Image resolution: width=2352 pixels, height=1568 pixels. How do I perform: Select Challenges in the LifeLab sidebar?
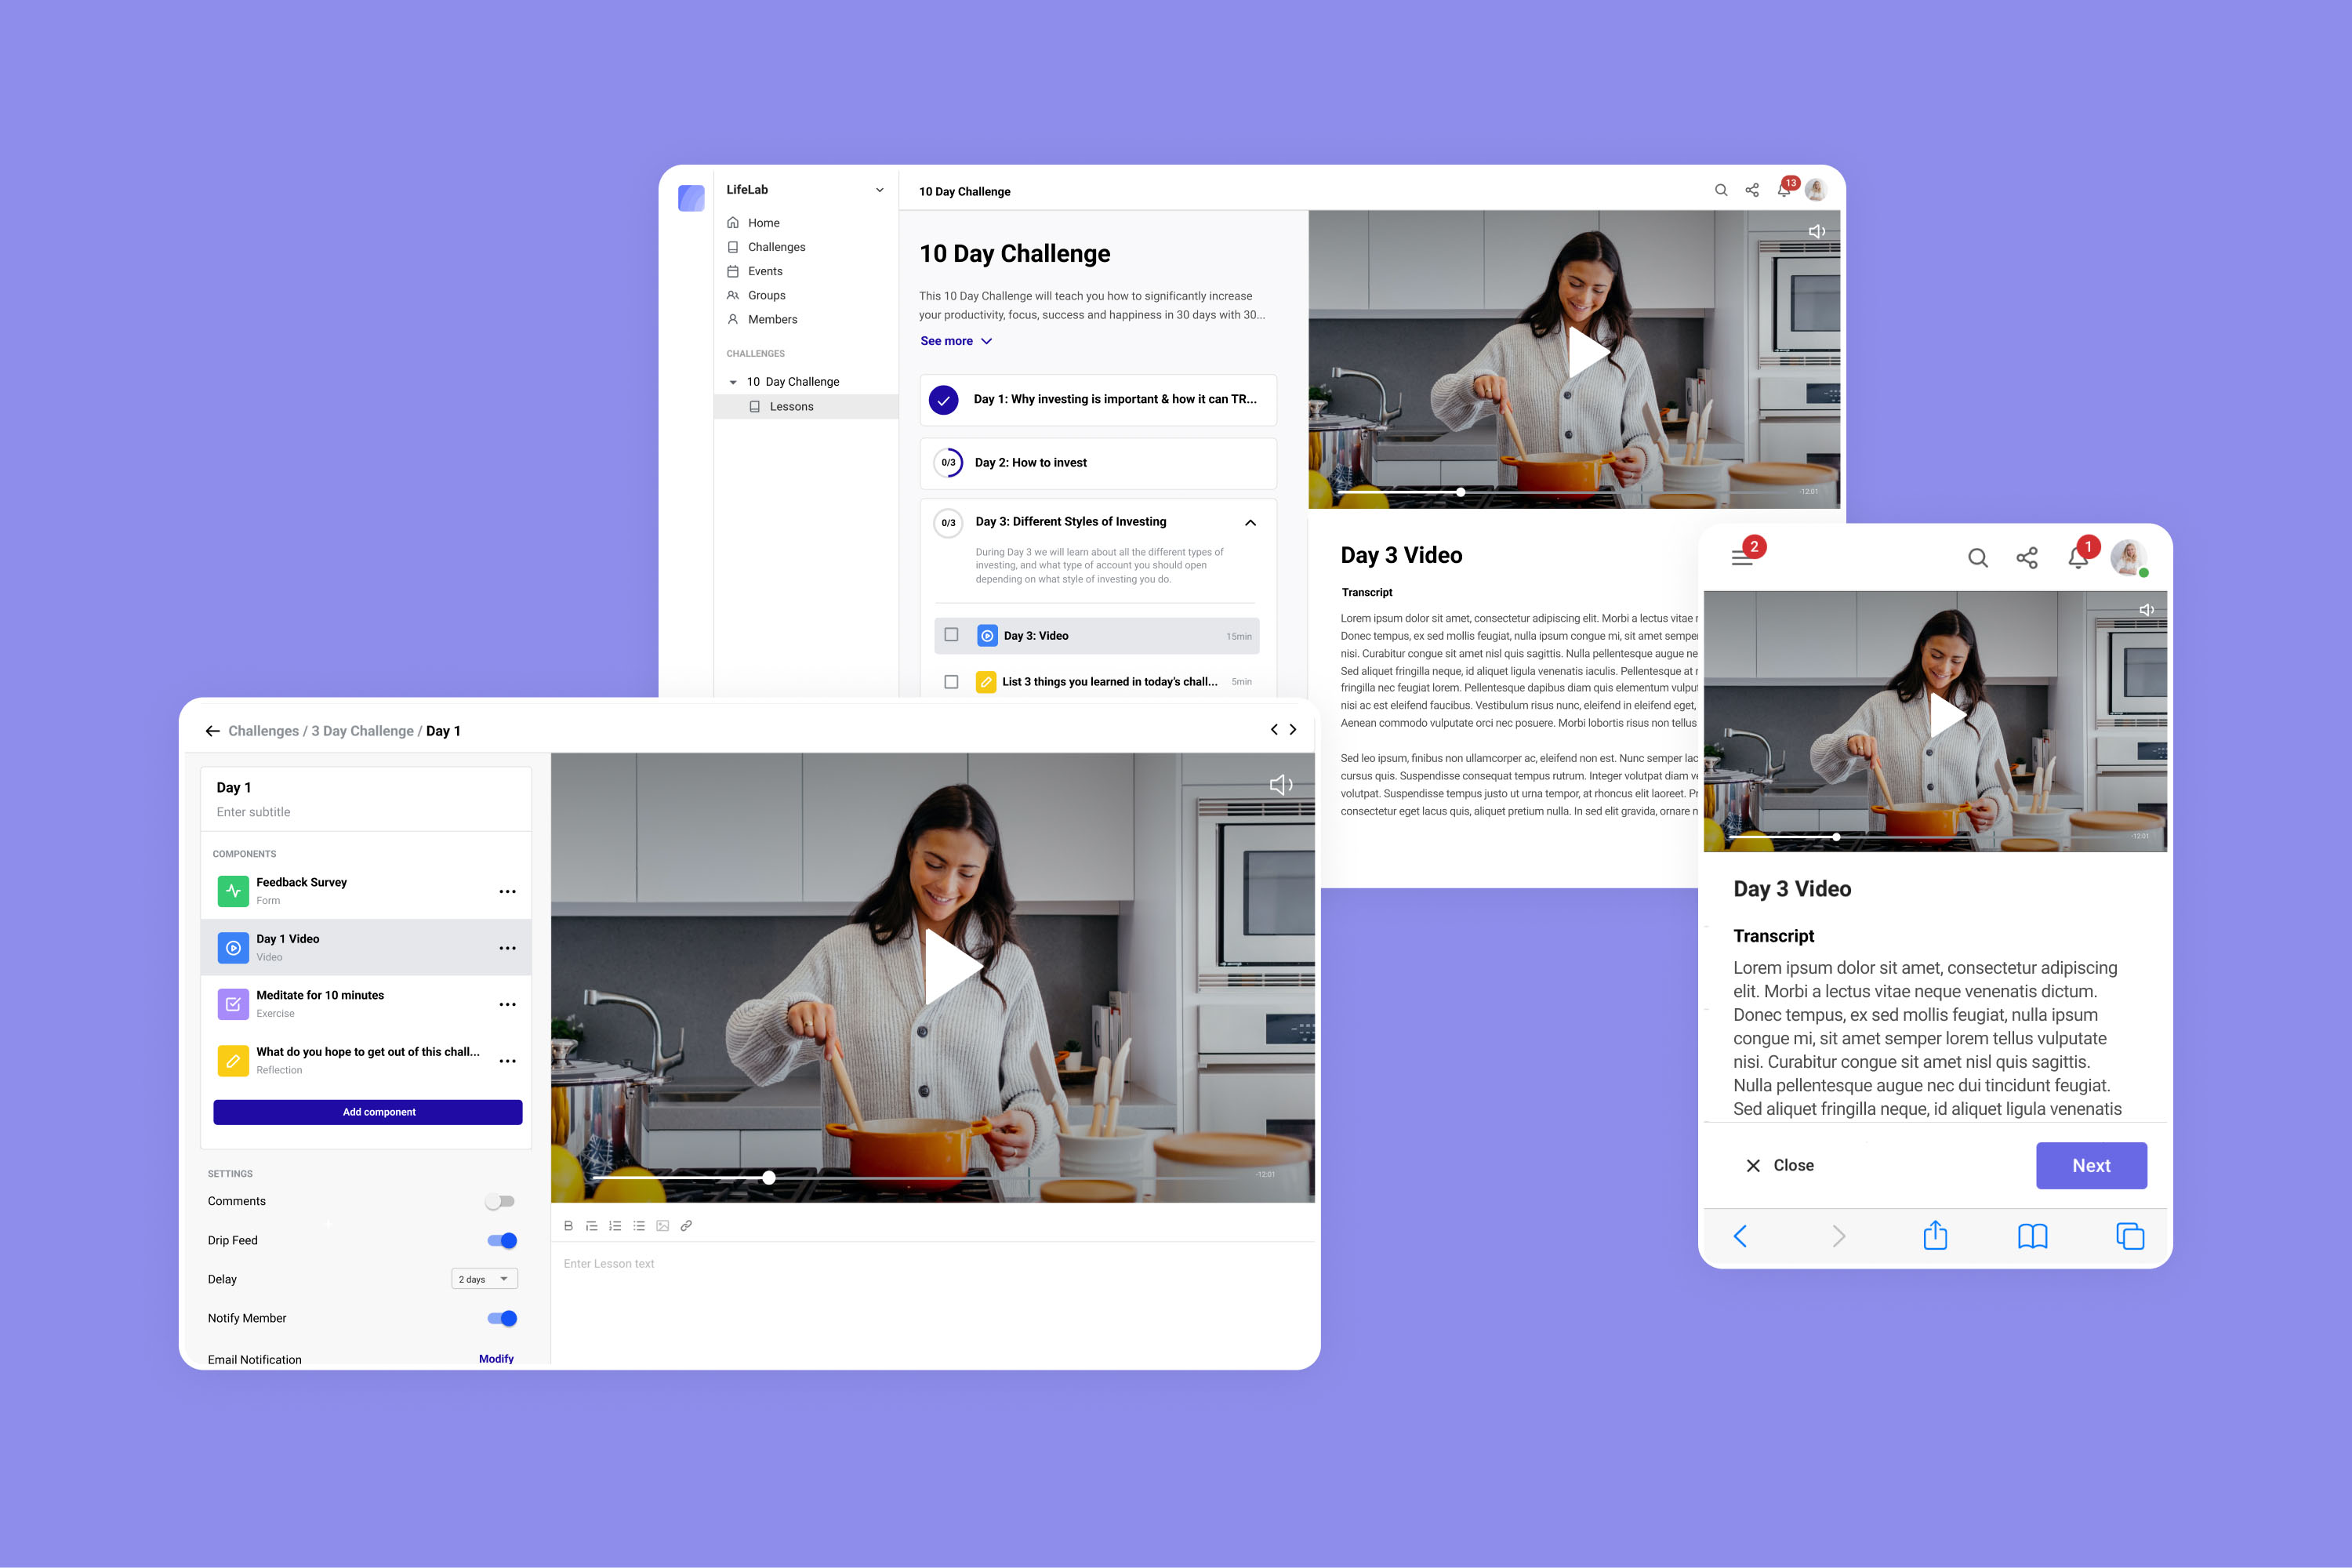(x=776, y=247)
